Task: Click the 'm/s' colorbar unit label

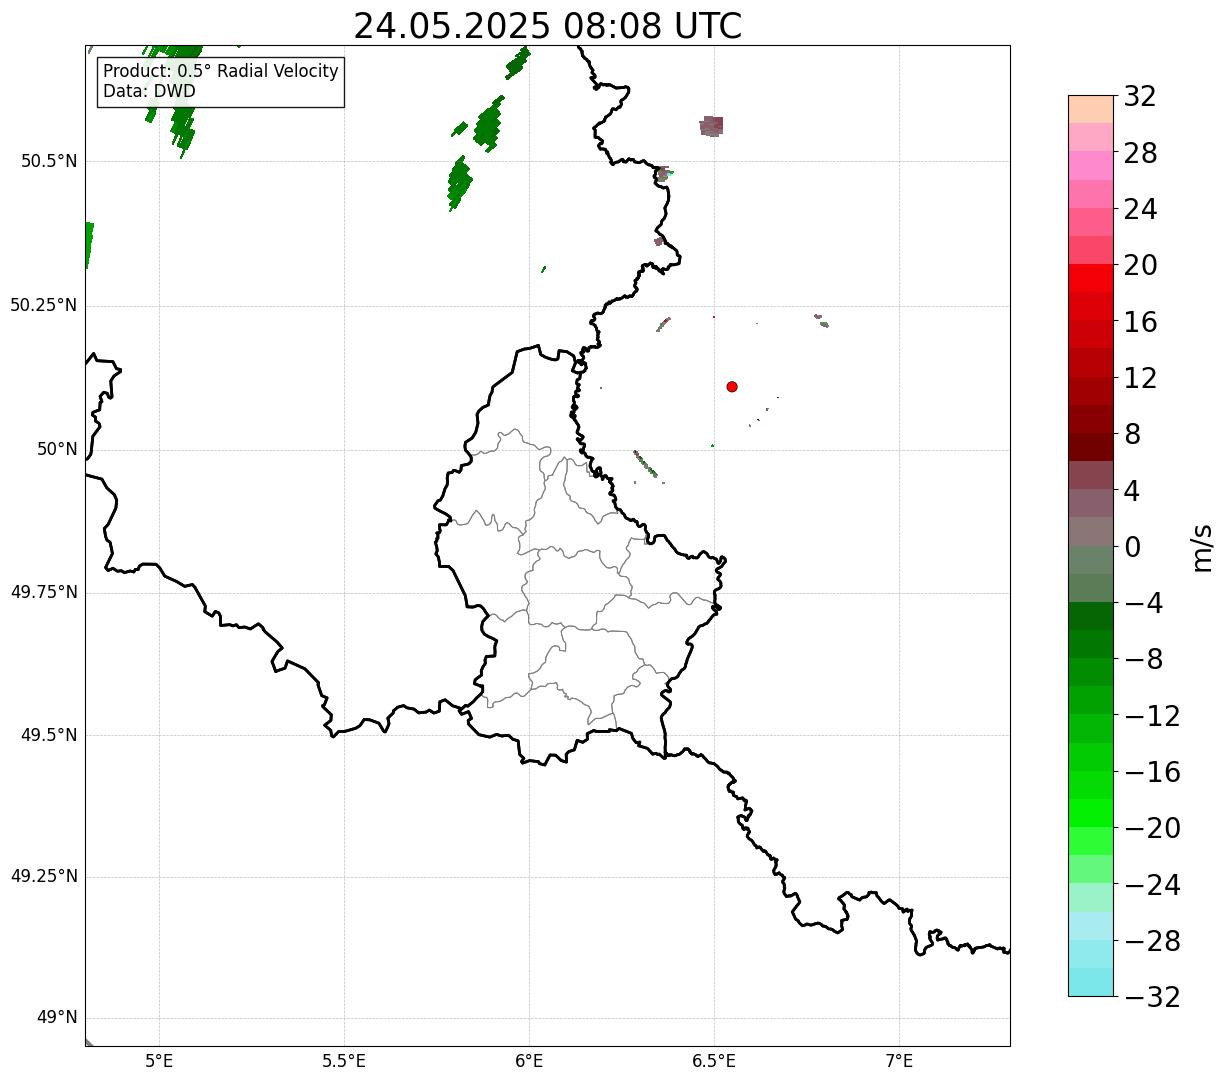Action: 1201,547
